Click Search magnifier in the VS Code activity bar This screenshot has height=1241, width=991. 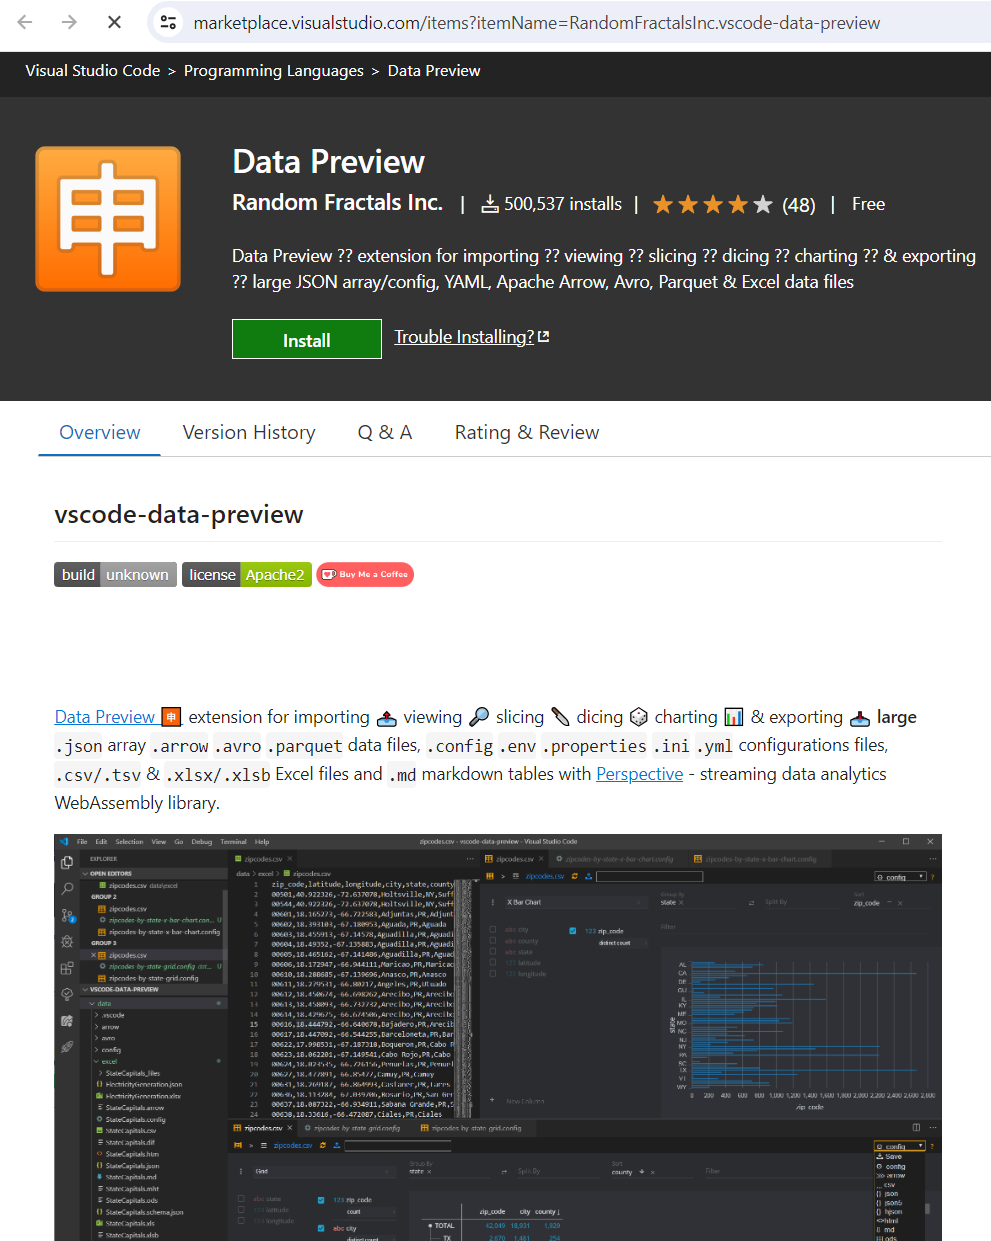point(67,888)
